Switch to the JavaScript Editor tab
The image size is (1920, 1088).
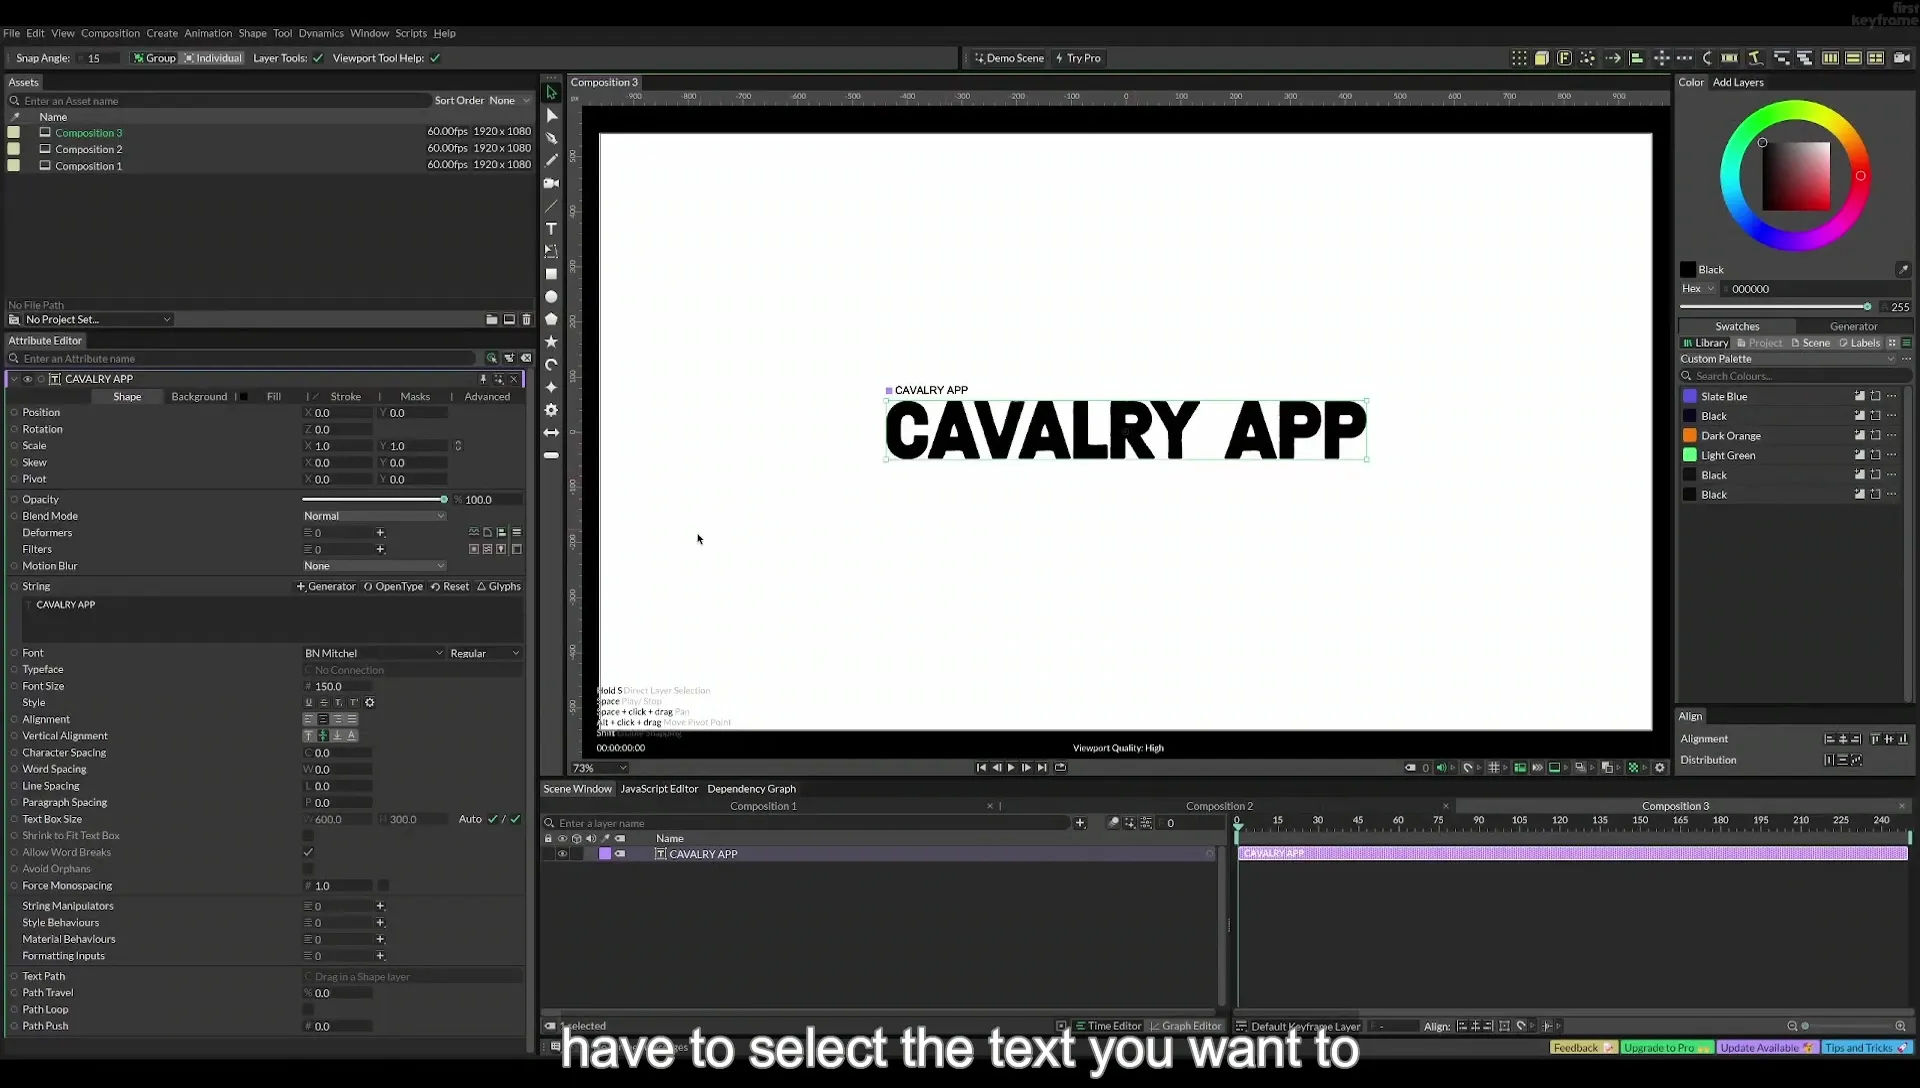659,789
